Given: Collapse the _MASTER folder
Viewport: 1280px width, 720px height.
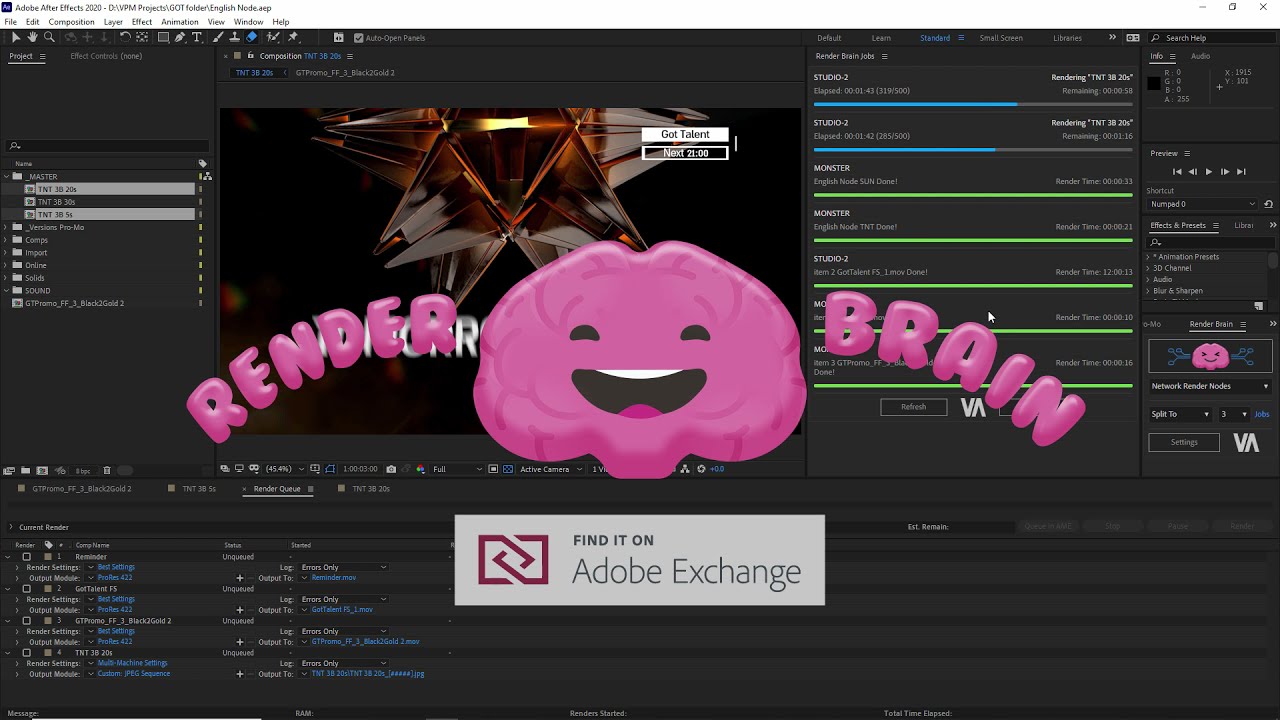Looking at the screenshot, I should (x=7, y=177).
